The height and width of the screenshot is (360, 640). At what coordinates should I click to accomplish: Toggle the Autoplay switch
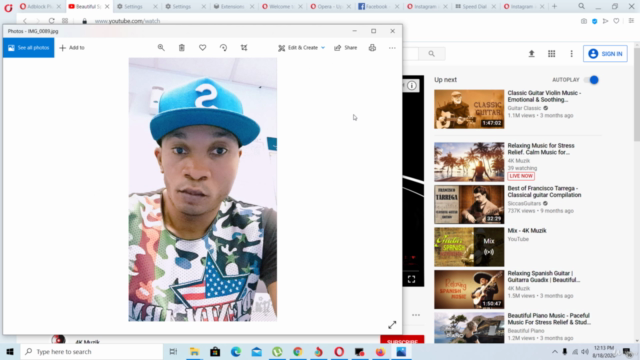592,80
